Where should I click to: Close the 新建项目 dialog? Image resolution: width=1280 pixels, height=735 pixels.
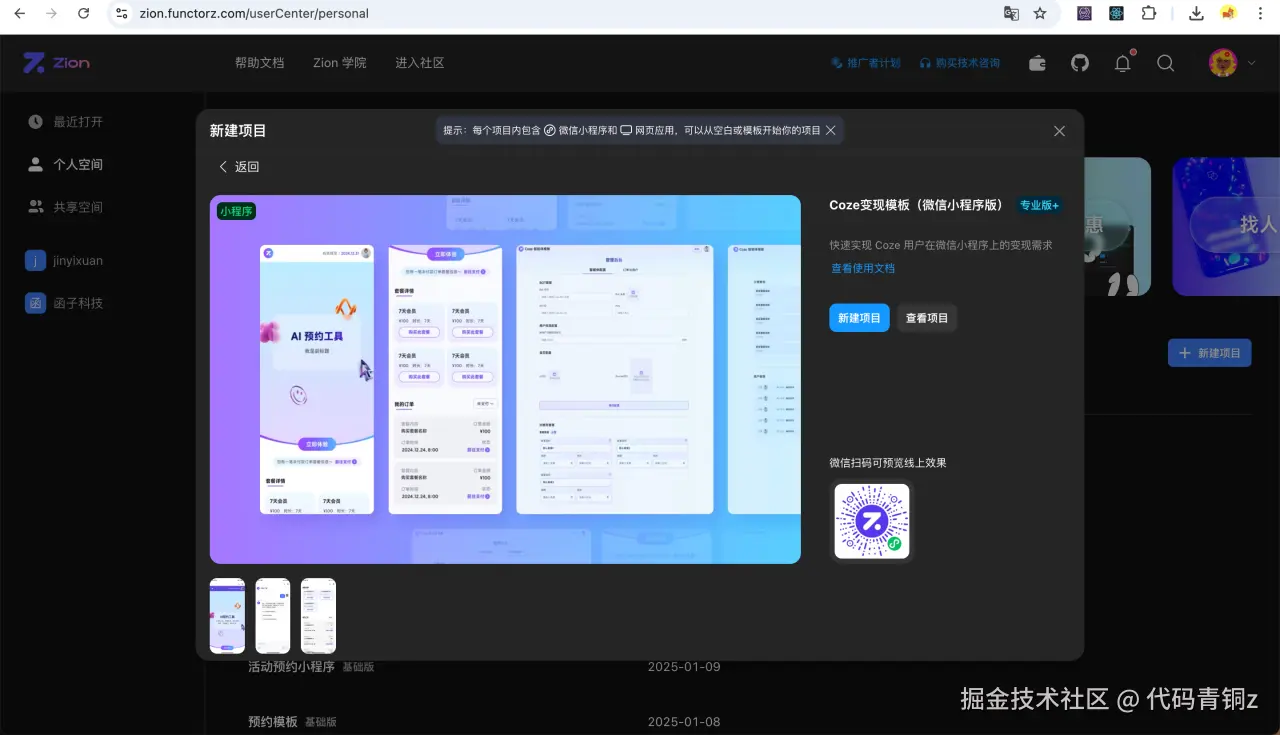point(1060,131)
